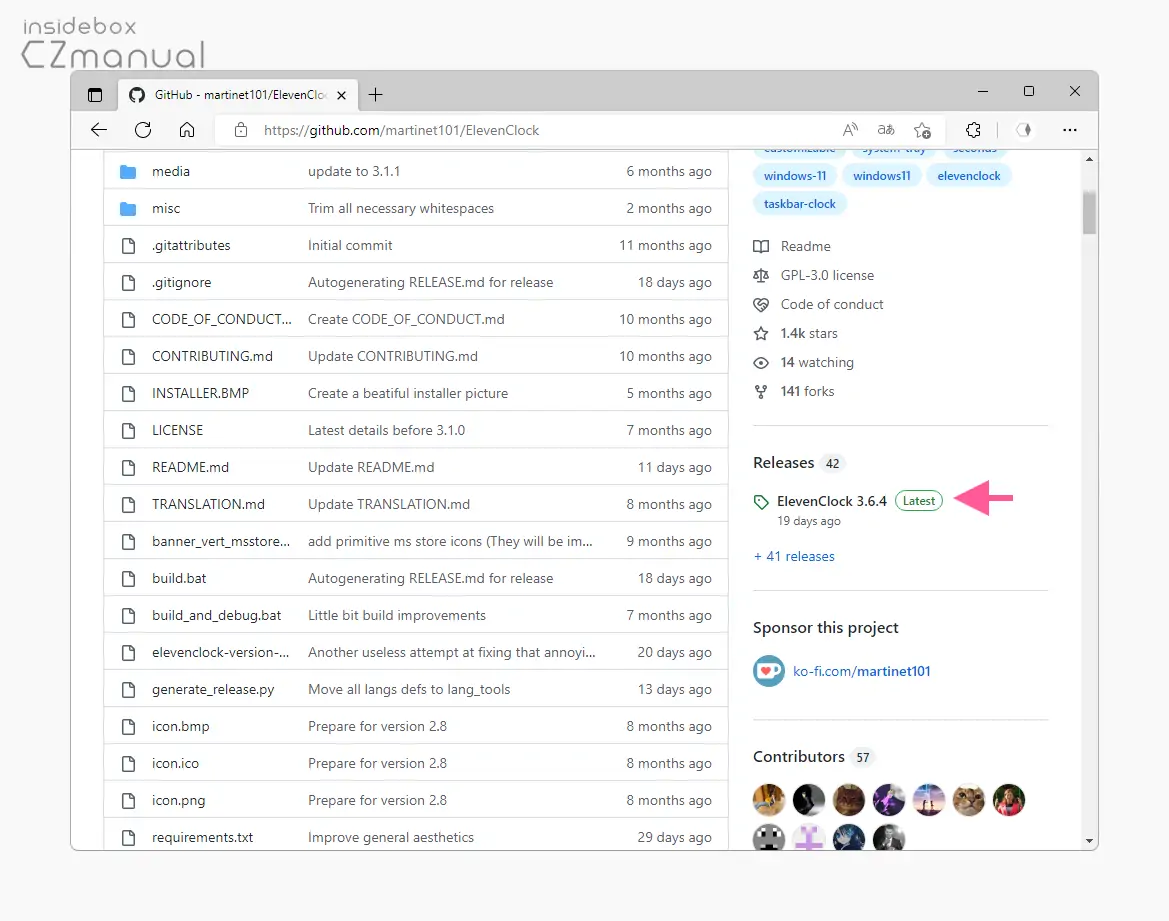The height and width of the screenshot is (921, 1169).
Task: Click the site lock info icon
Action: pos(241,131)
